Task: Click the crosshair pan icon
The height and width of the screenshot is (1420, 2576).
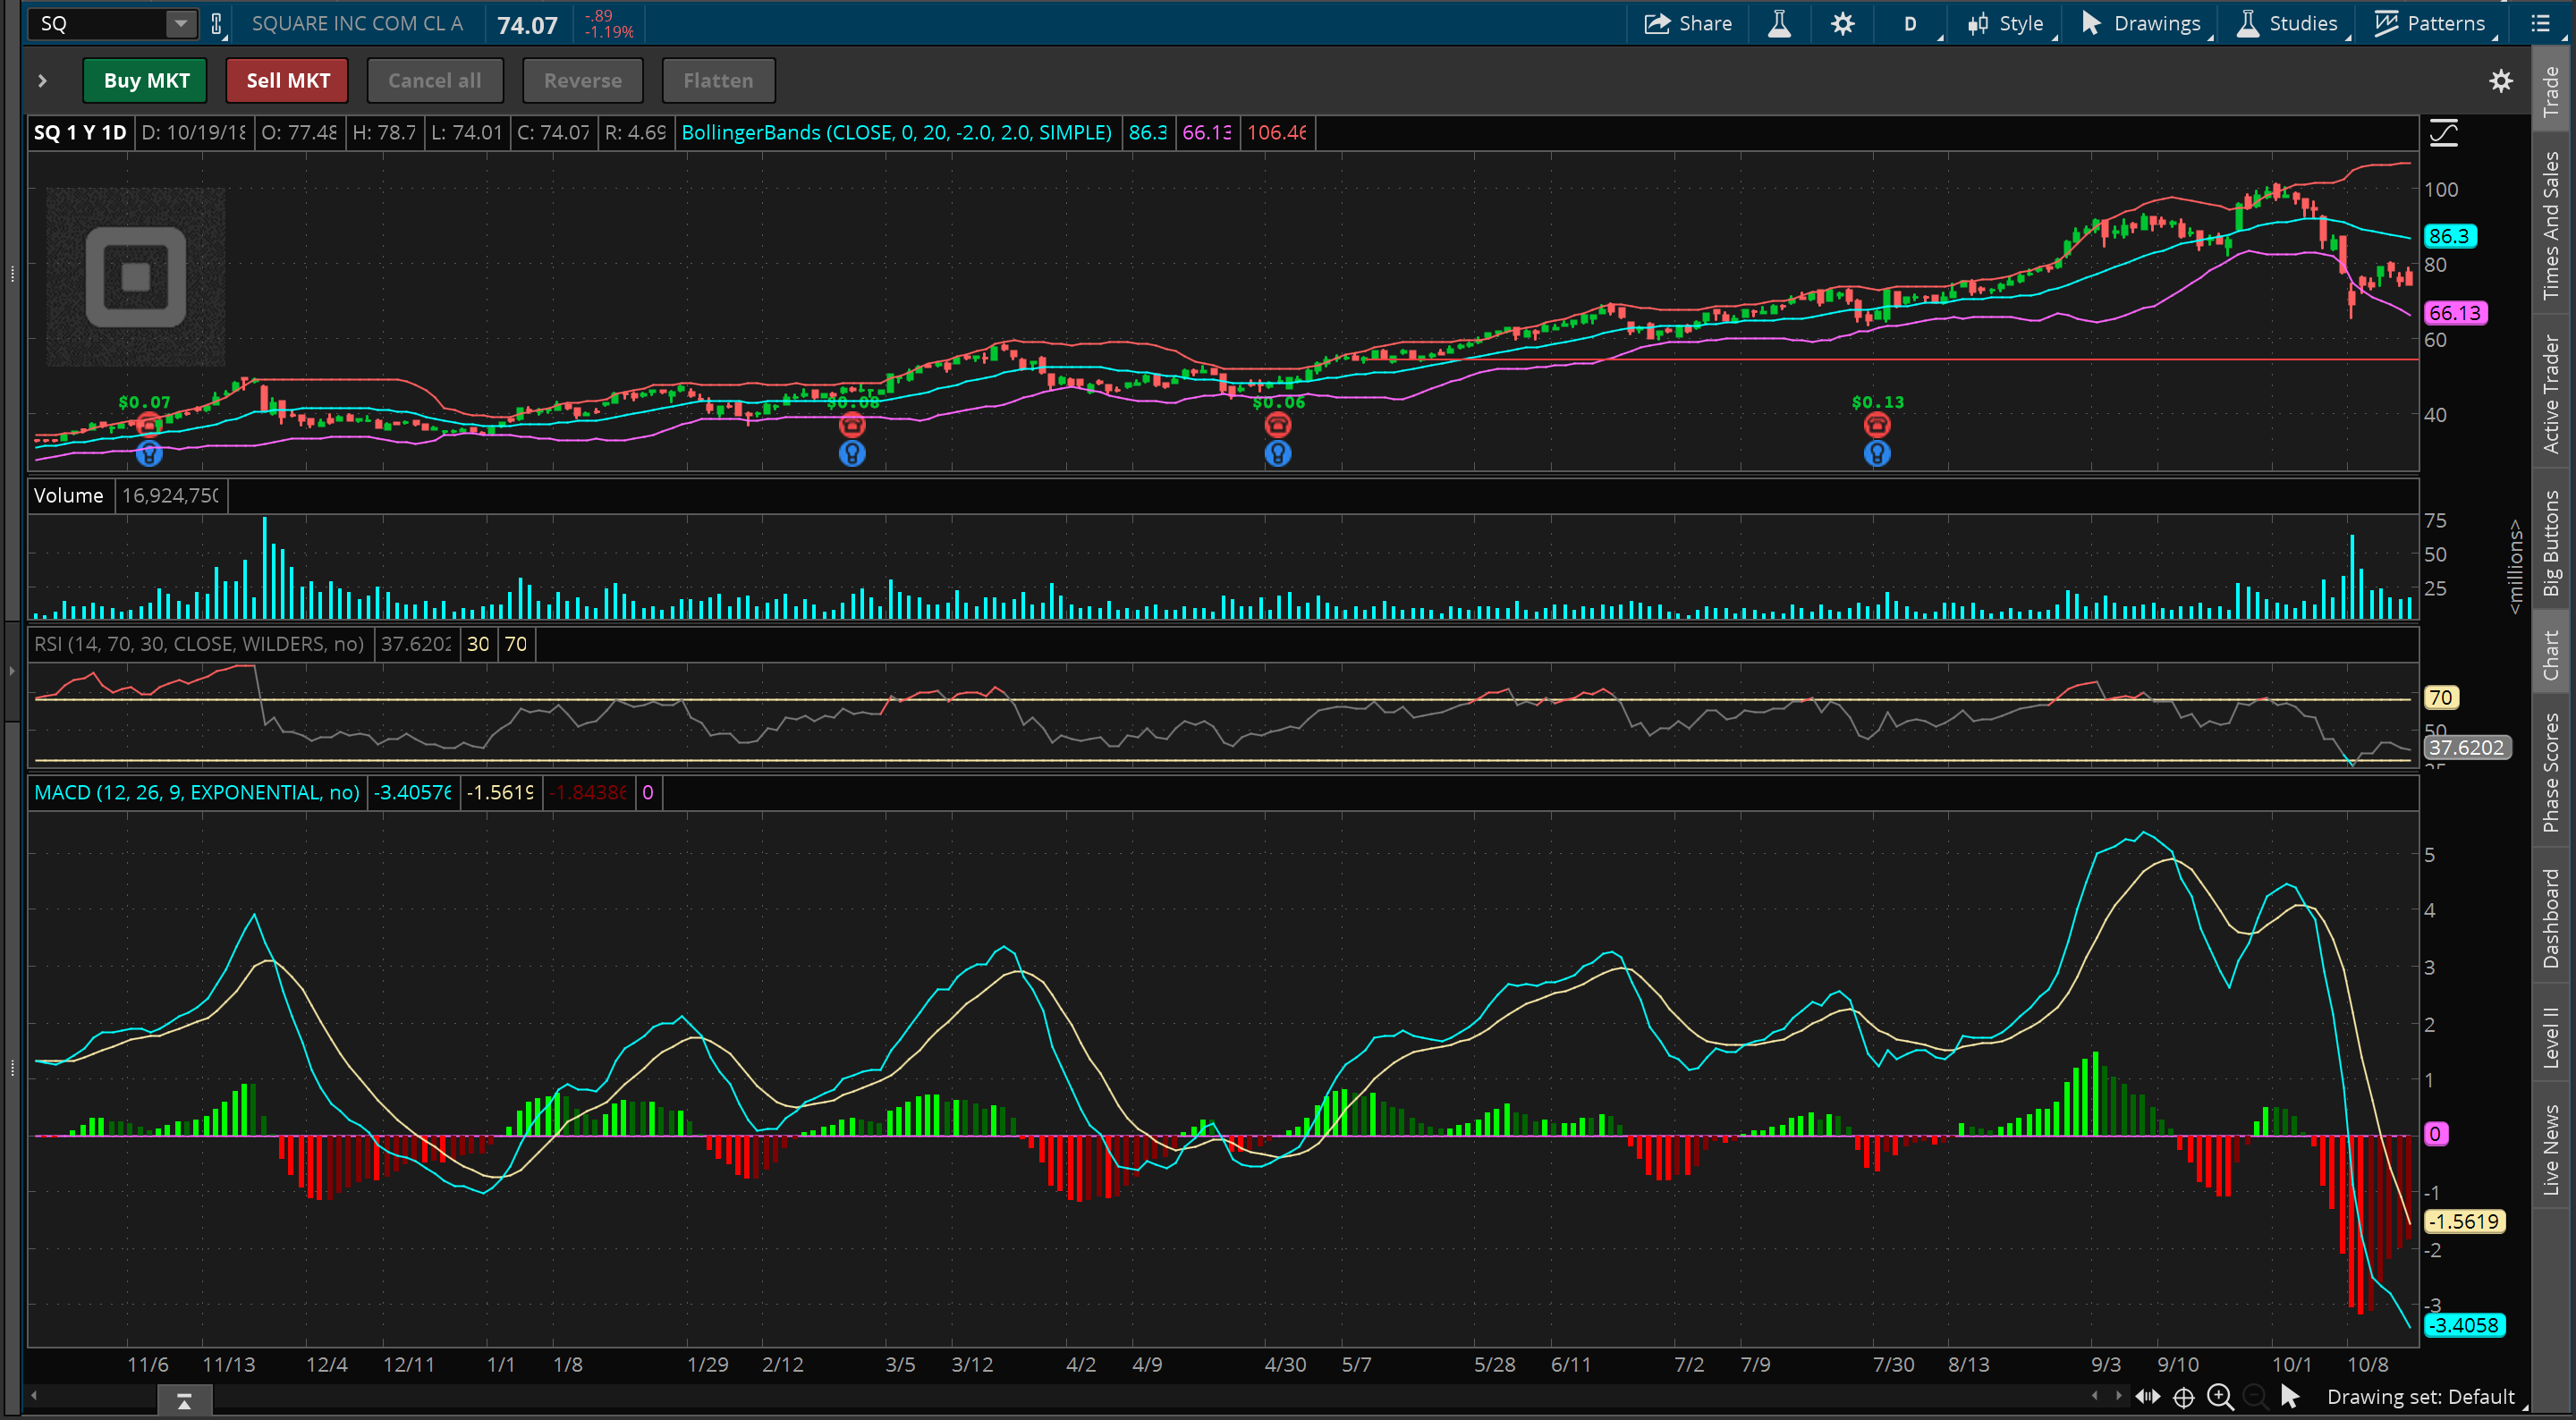Action: tap(2184, 1397)
